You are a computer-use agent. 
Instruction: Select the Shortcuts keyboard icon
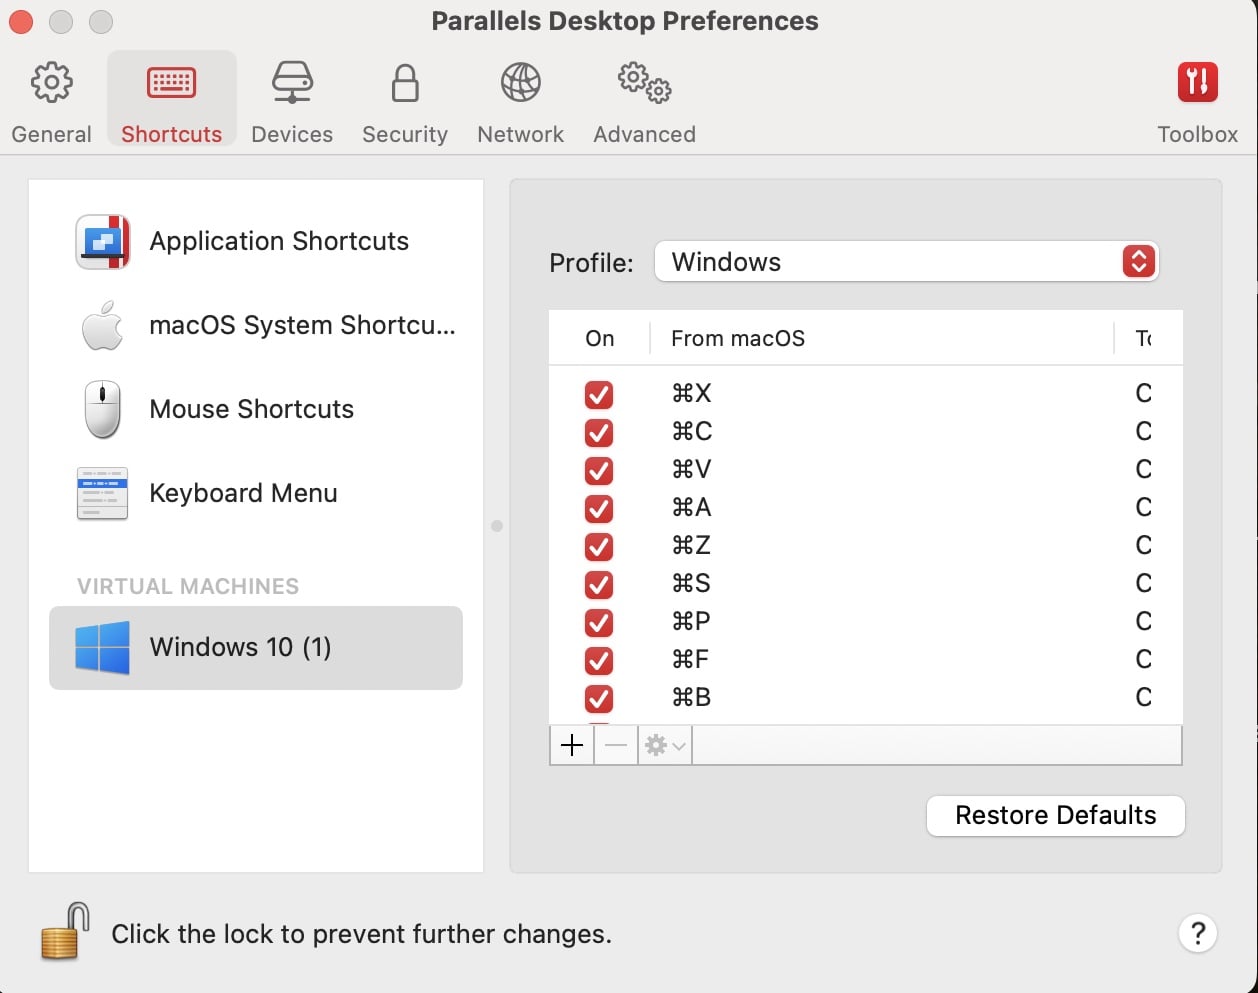(x=171, y=83)
